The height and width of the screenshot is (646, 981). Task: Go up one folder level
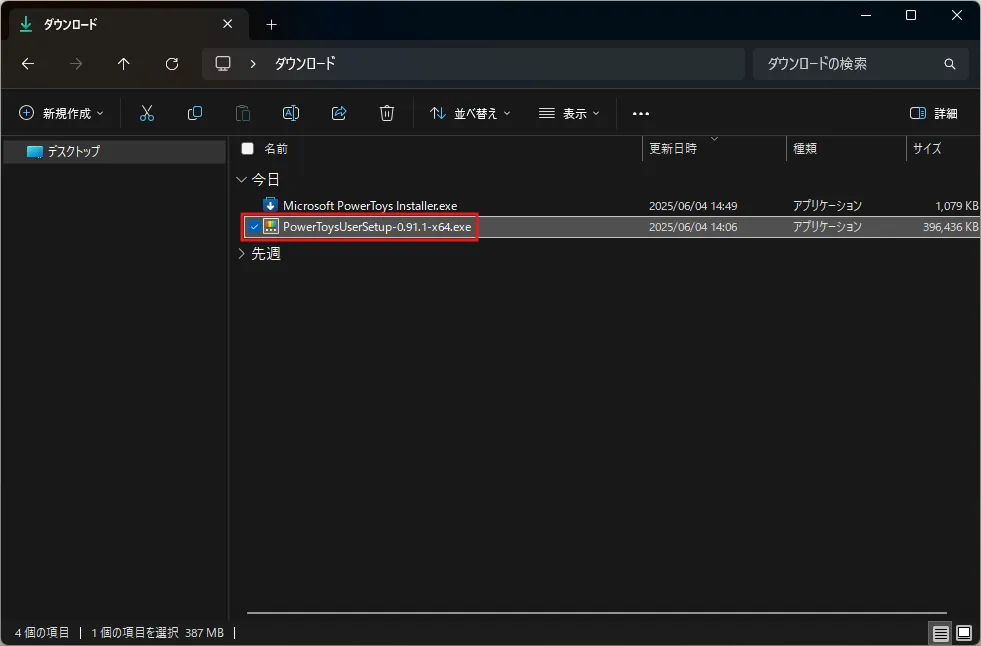pos(124,64)
